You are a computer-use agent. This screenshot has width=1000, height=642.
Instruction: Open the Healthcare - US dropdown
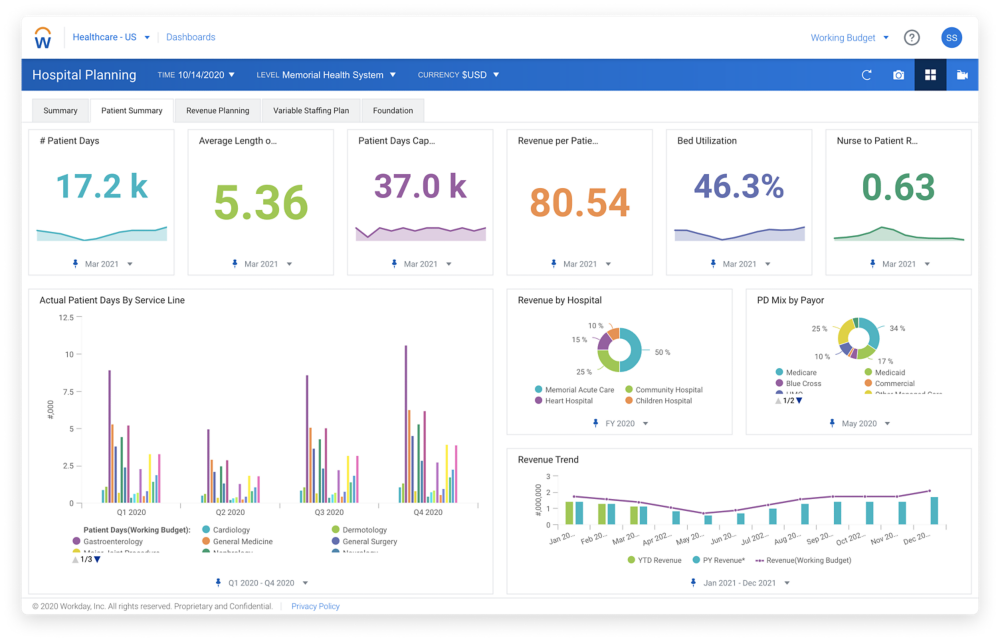pos(111,38)
